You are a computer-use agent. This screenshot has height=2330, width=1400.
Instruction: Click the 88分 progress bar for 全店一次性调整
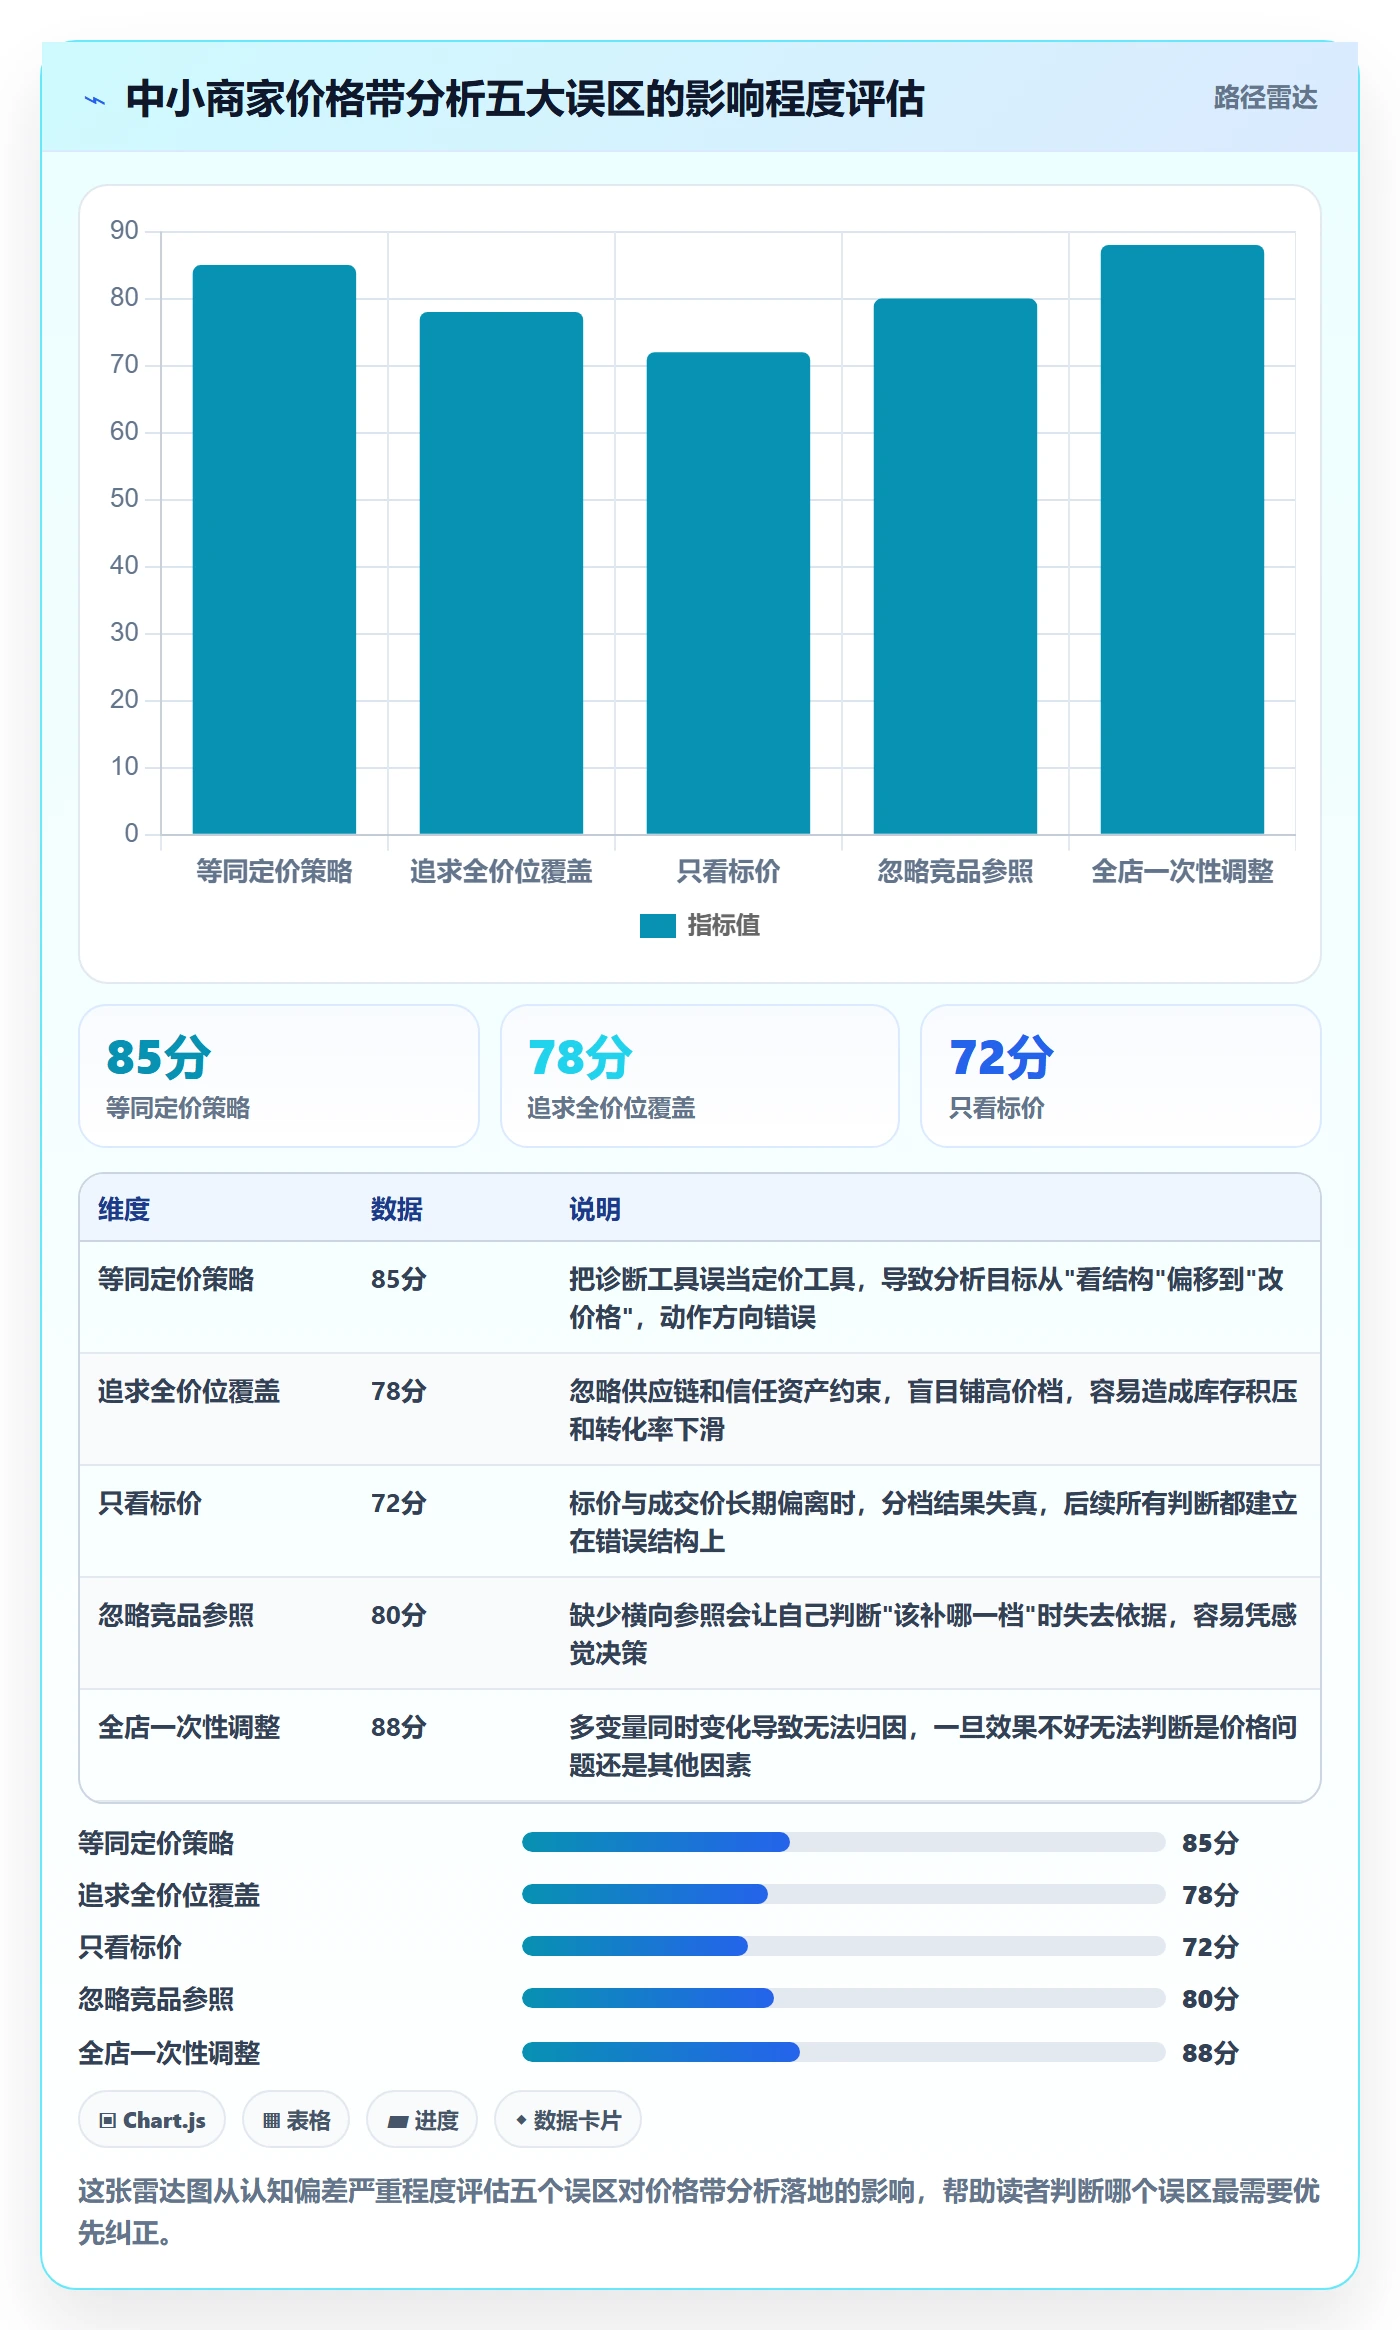point(843,2052)
